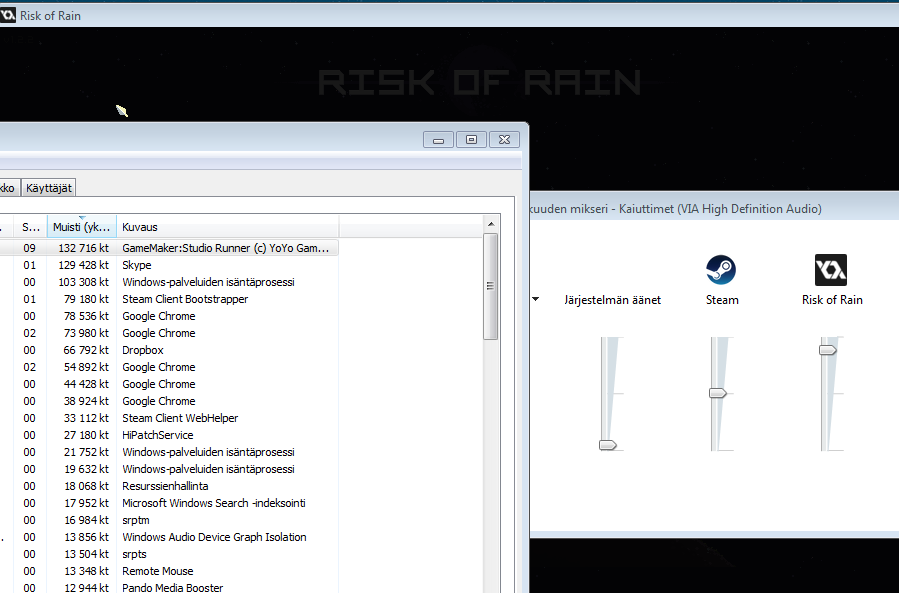The width and height of the screenshot is (899, 593).
Task: Select Windows-palveluiden isäntäprosessi row with 19 632 kt
Action: (169, 469)
